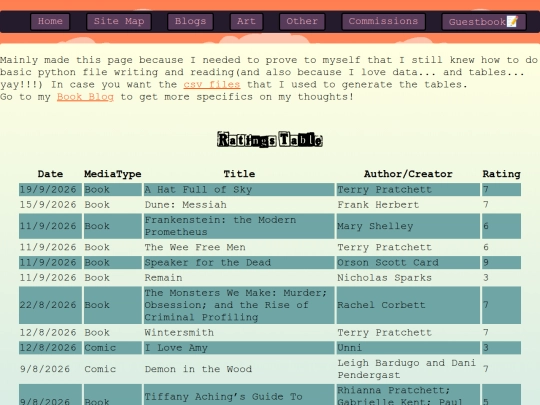Image resolution: width=540 pixels, height=405 pixels.
Task: Click the Guestbook notepad emoji icon
Action: 512,21
